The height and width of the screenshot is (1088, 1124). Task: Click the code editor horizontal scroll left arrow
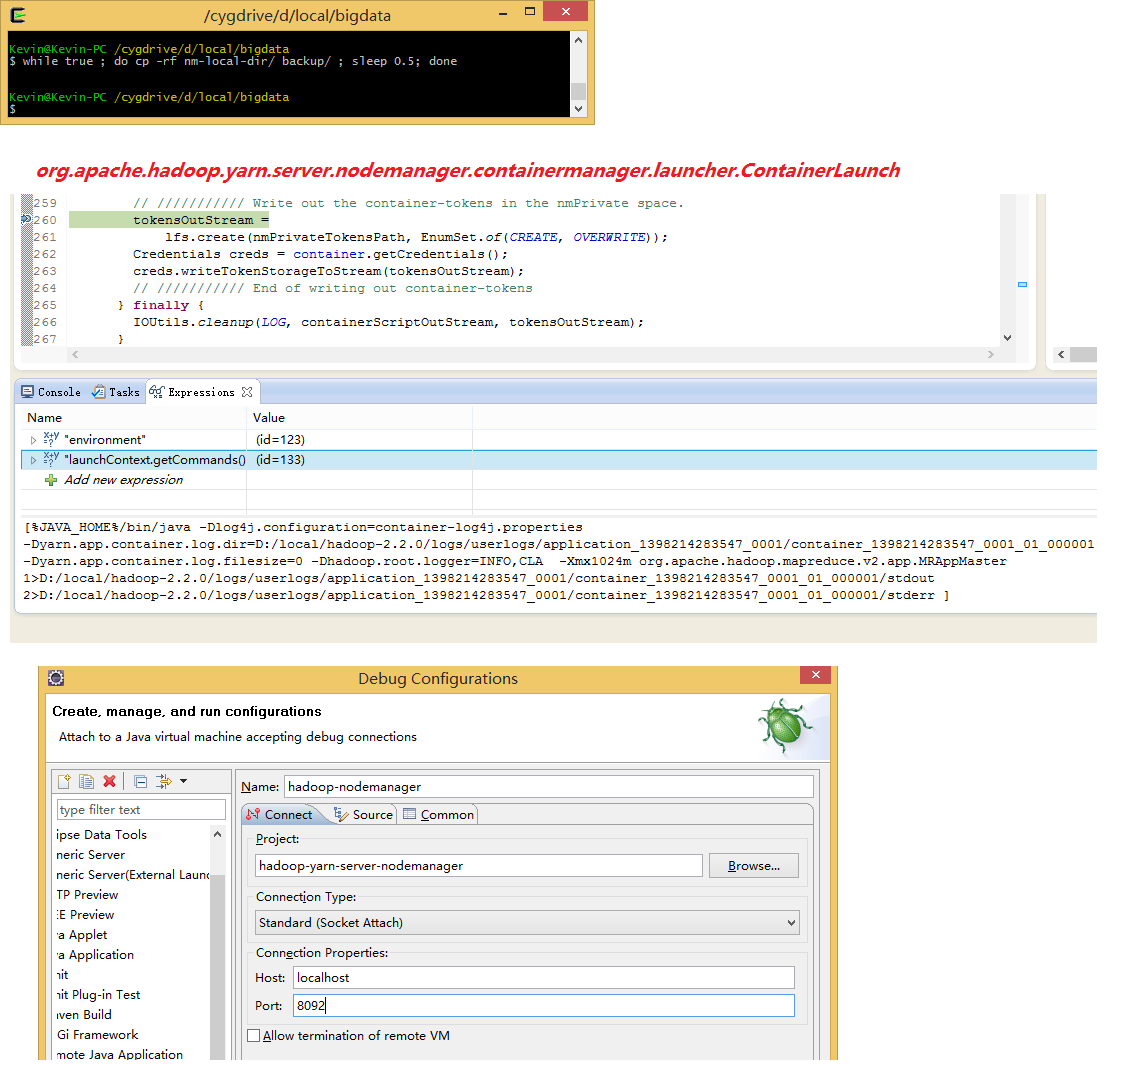pos(75,354)
